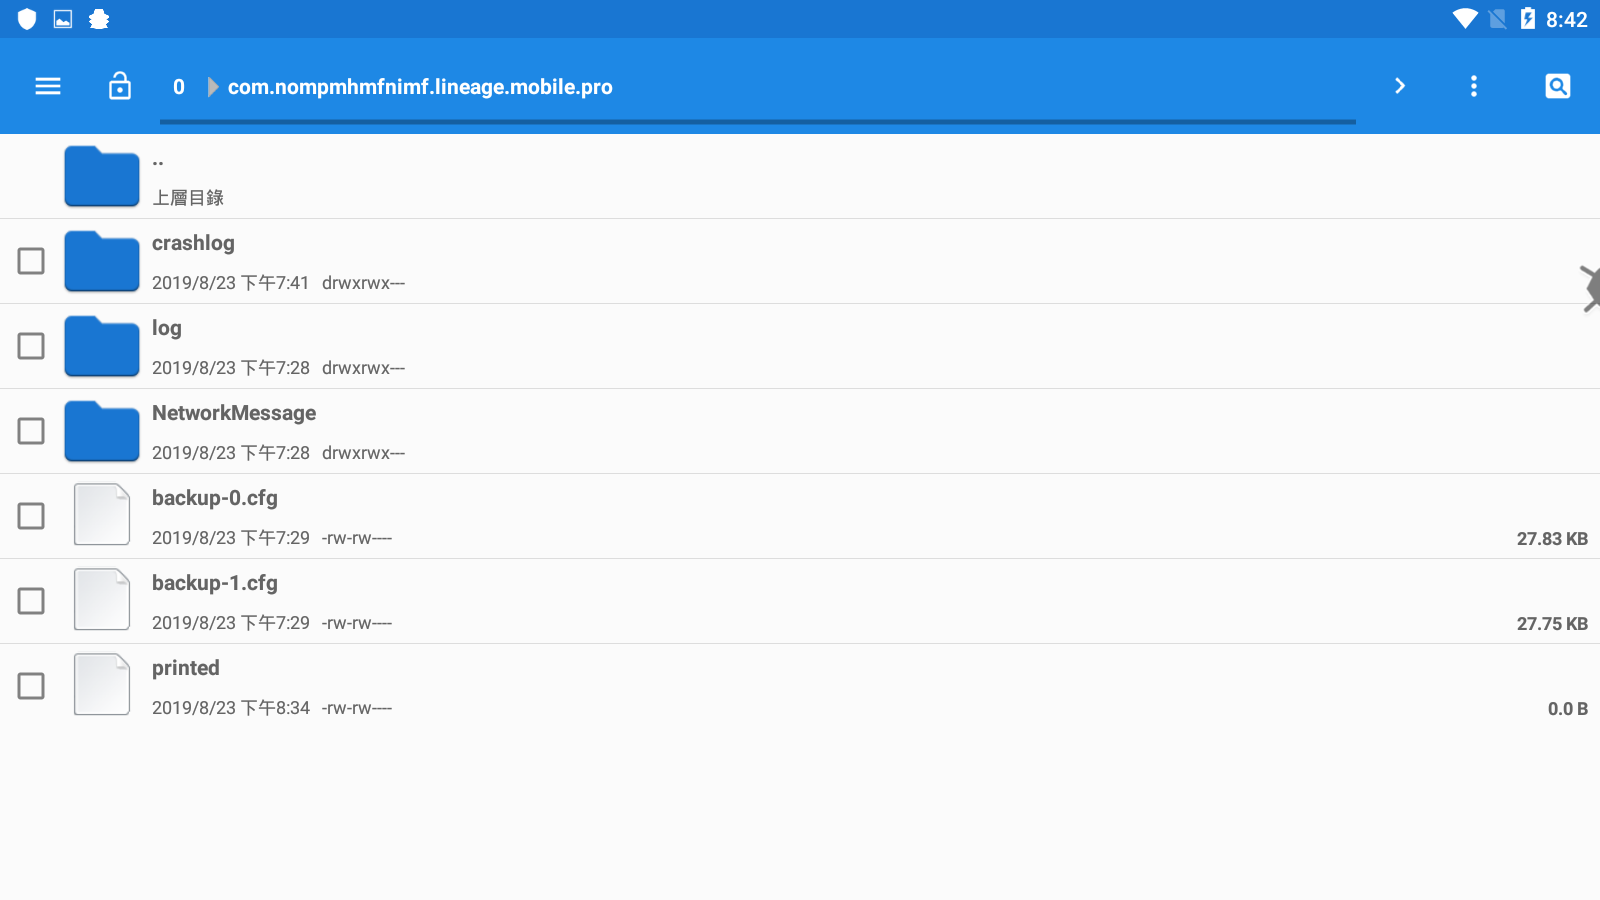Click the crashlog folder icon
Viewport: 1600px width, 900px height.
(101, 261)
